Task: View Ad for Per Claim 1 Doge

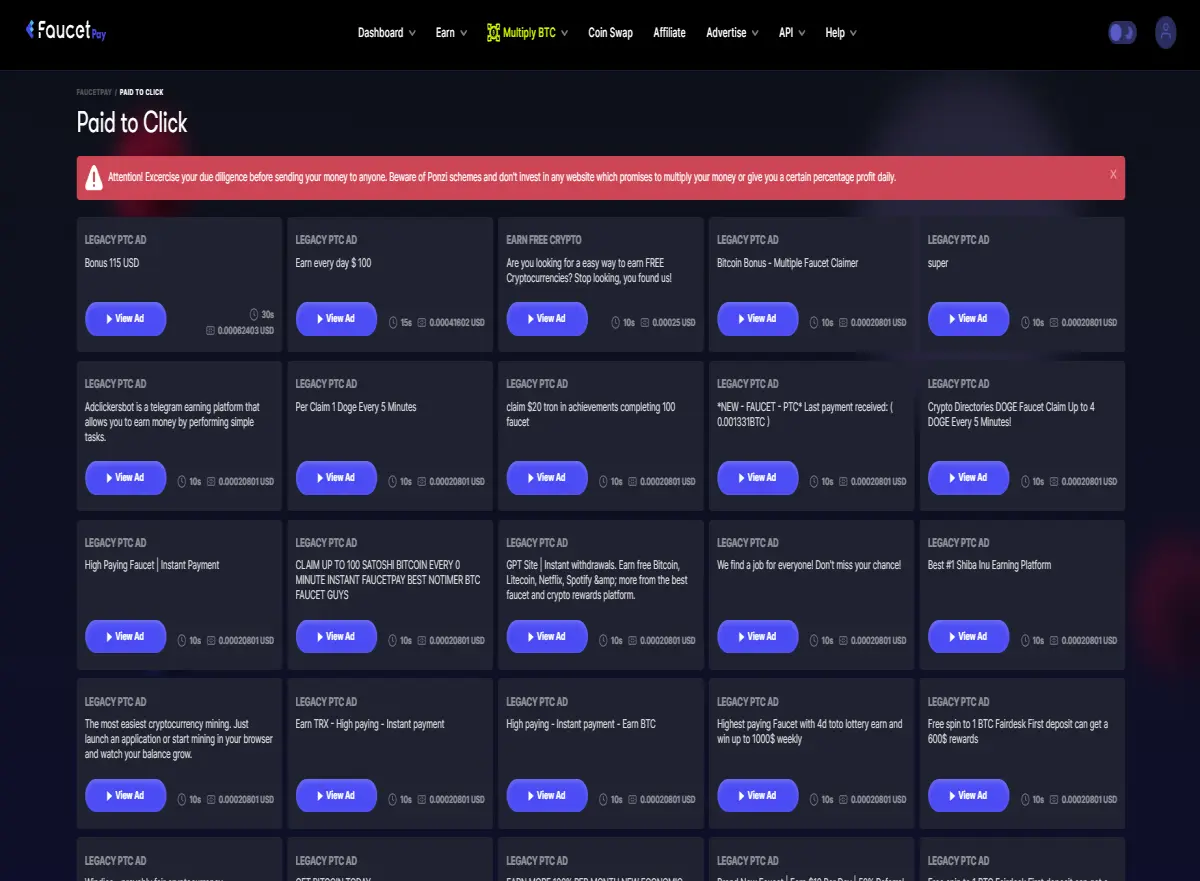Action: click(x=336, y=478)
